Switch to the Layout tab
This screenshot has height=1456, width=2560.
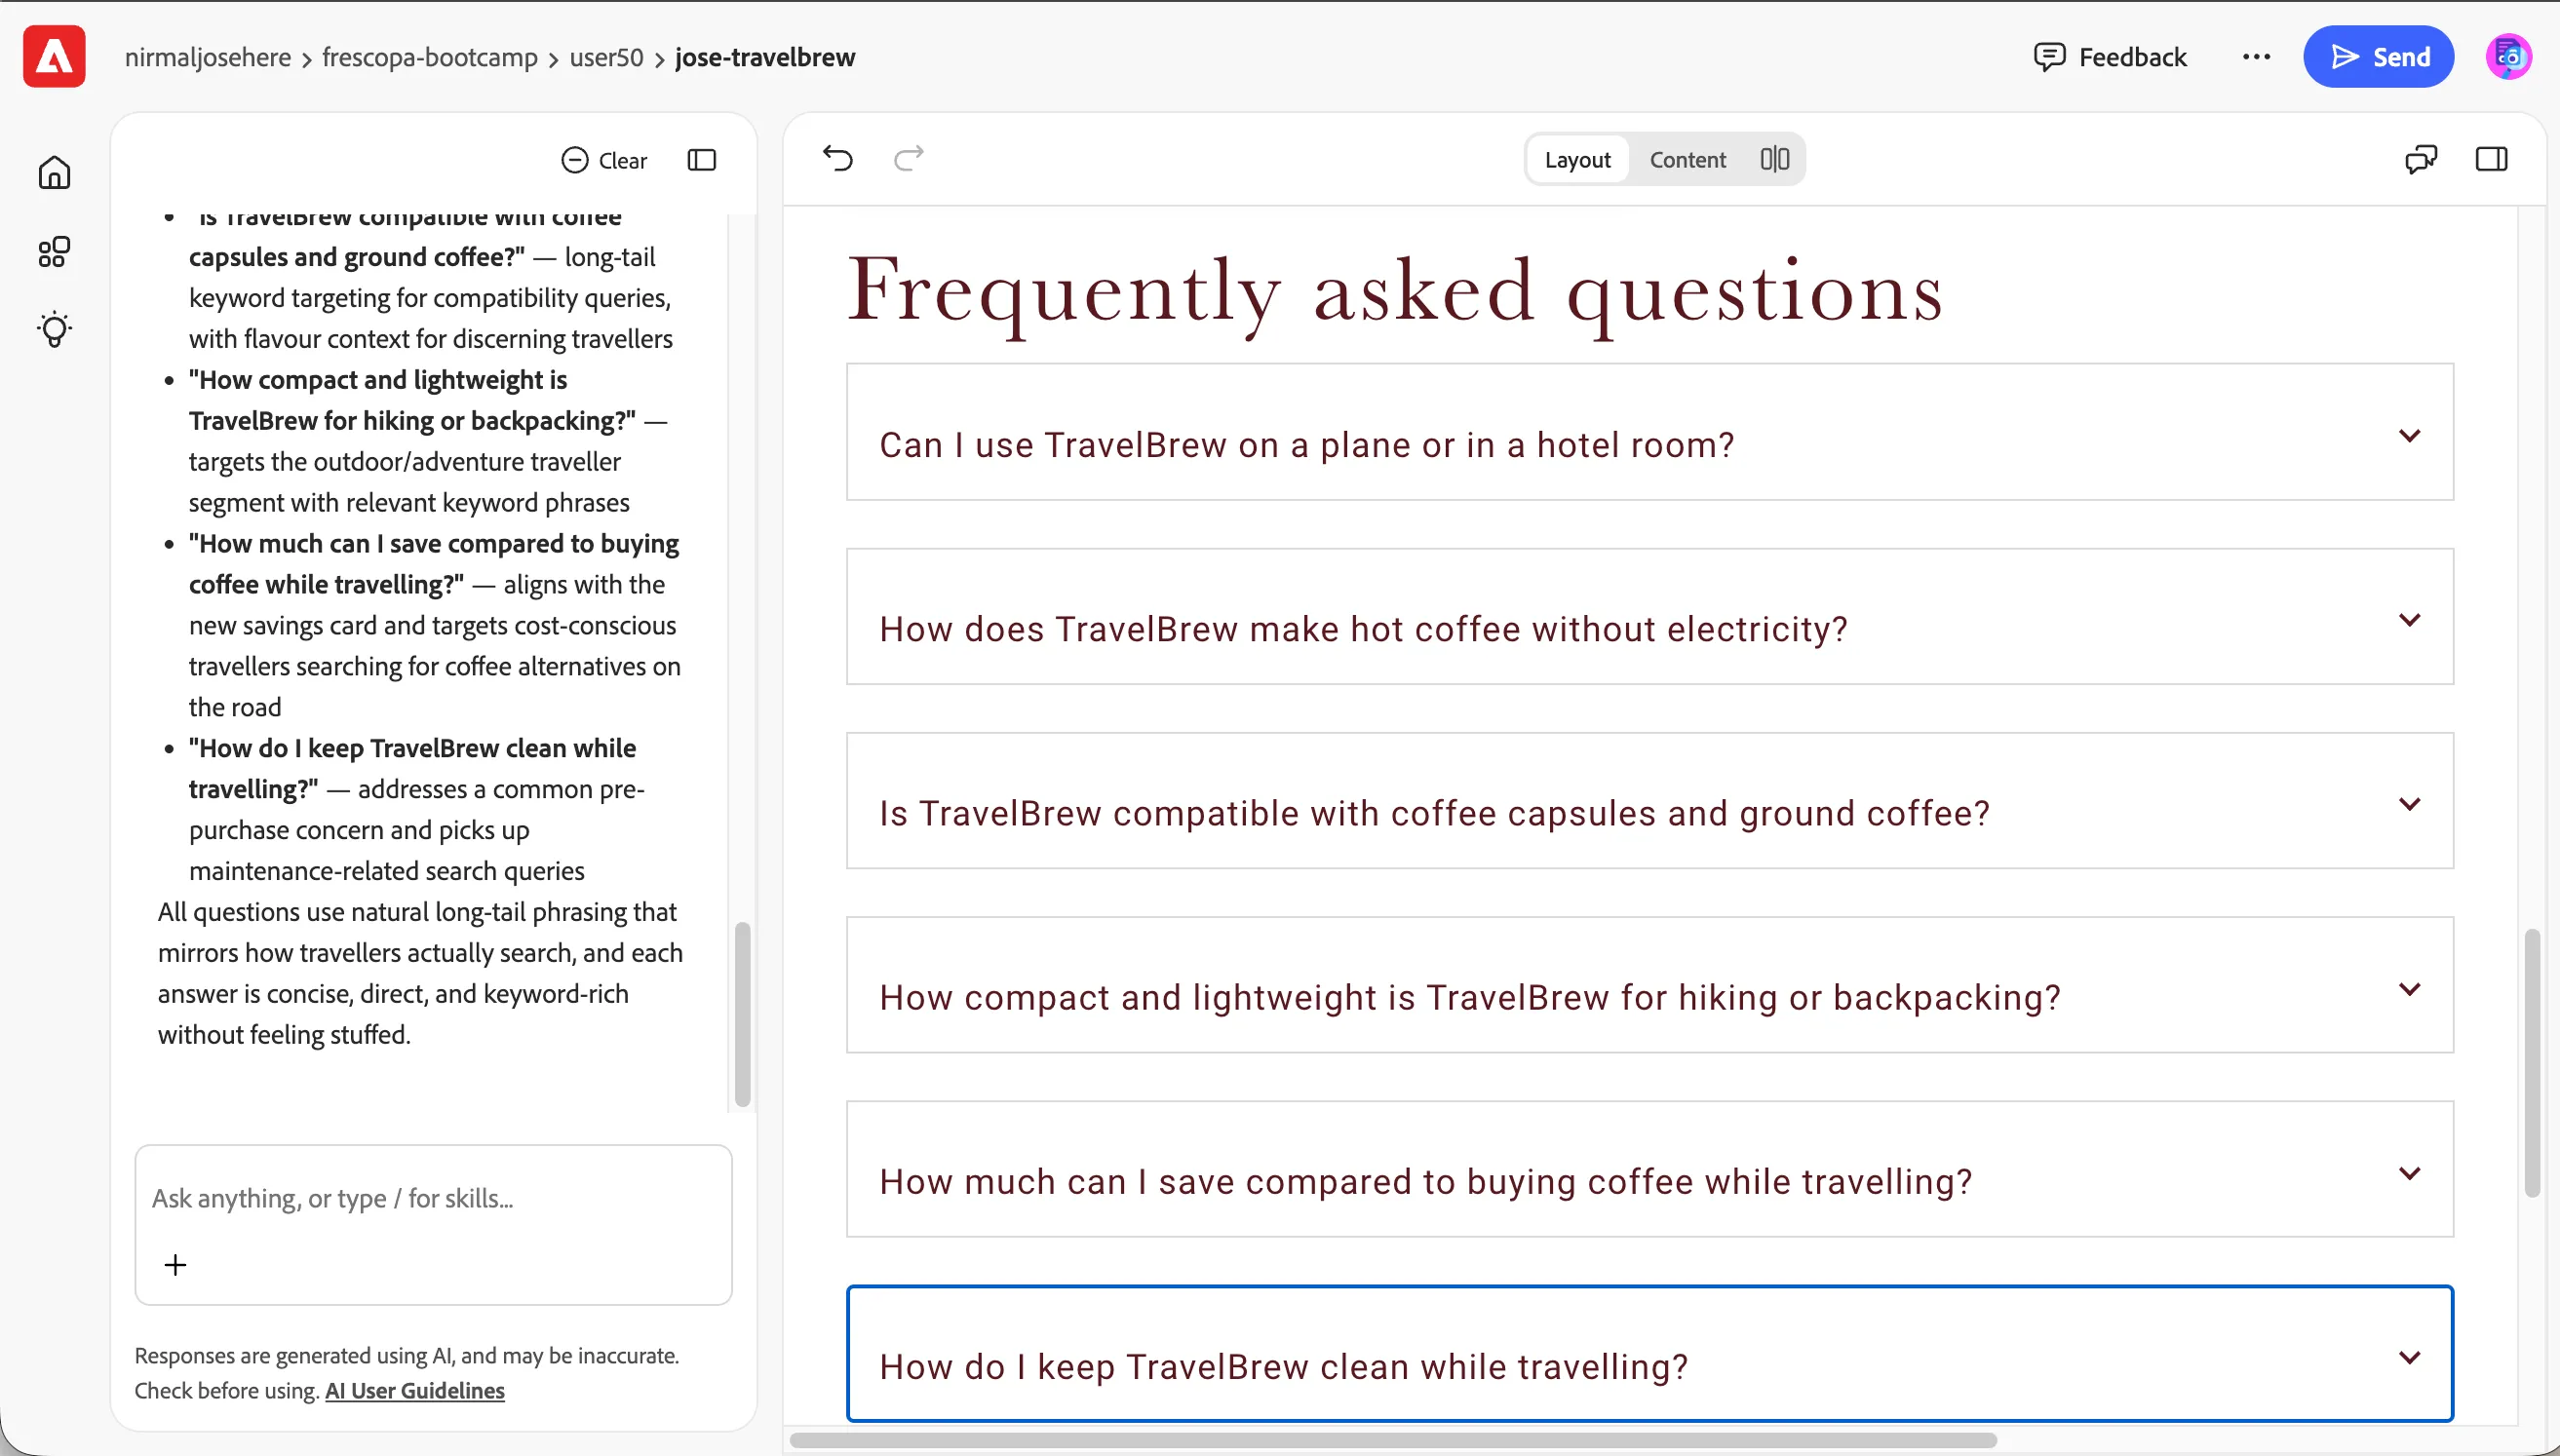tap(1577, 159)
